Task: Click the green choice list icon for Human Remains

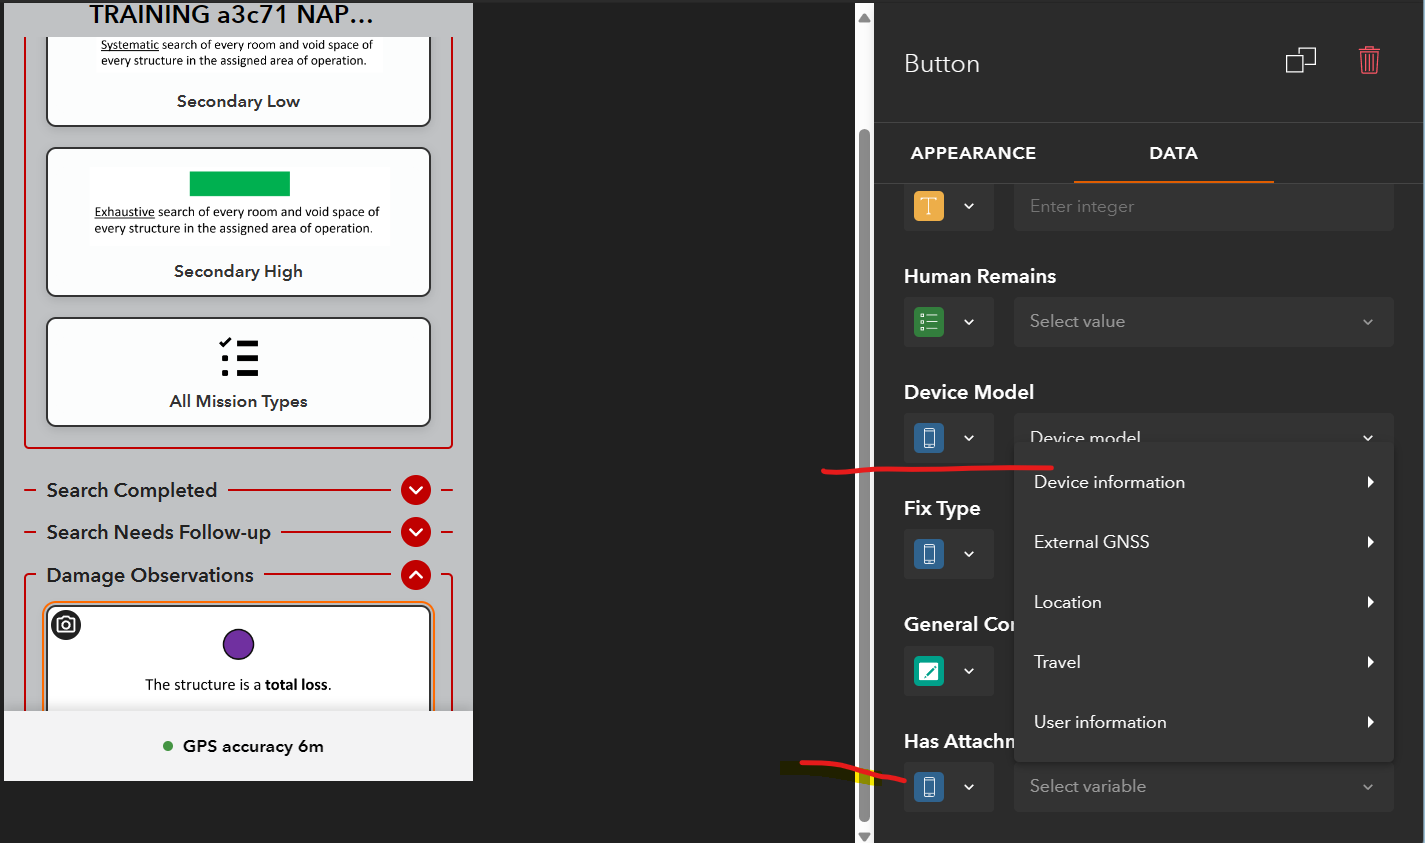Action: click(929, 321)
